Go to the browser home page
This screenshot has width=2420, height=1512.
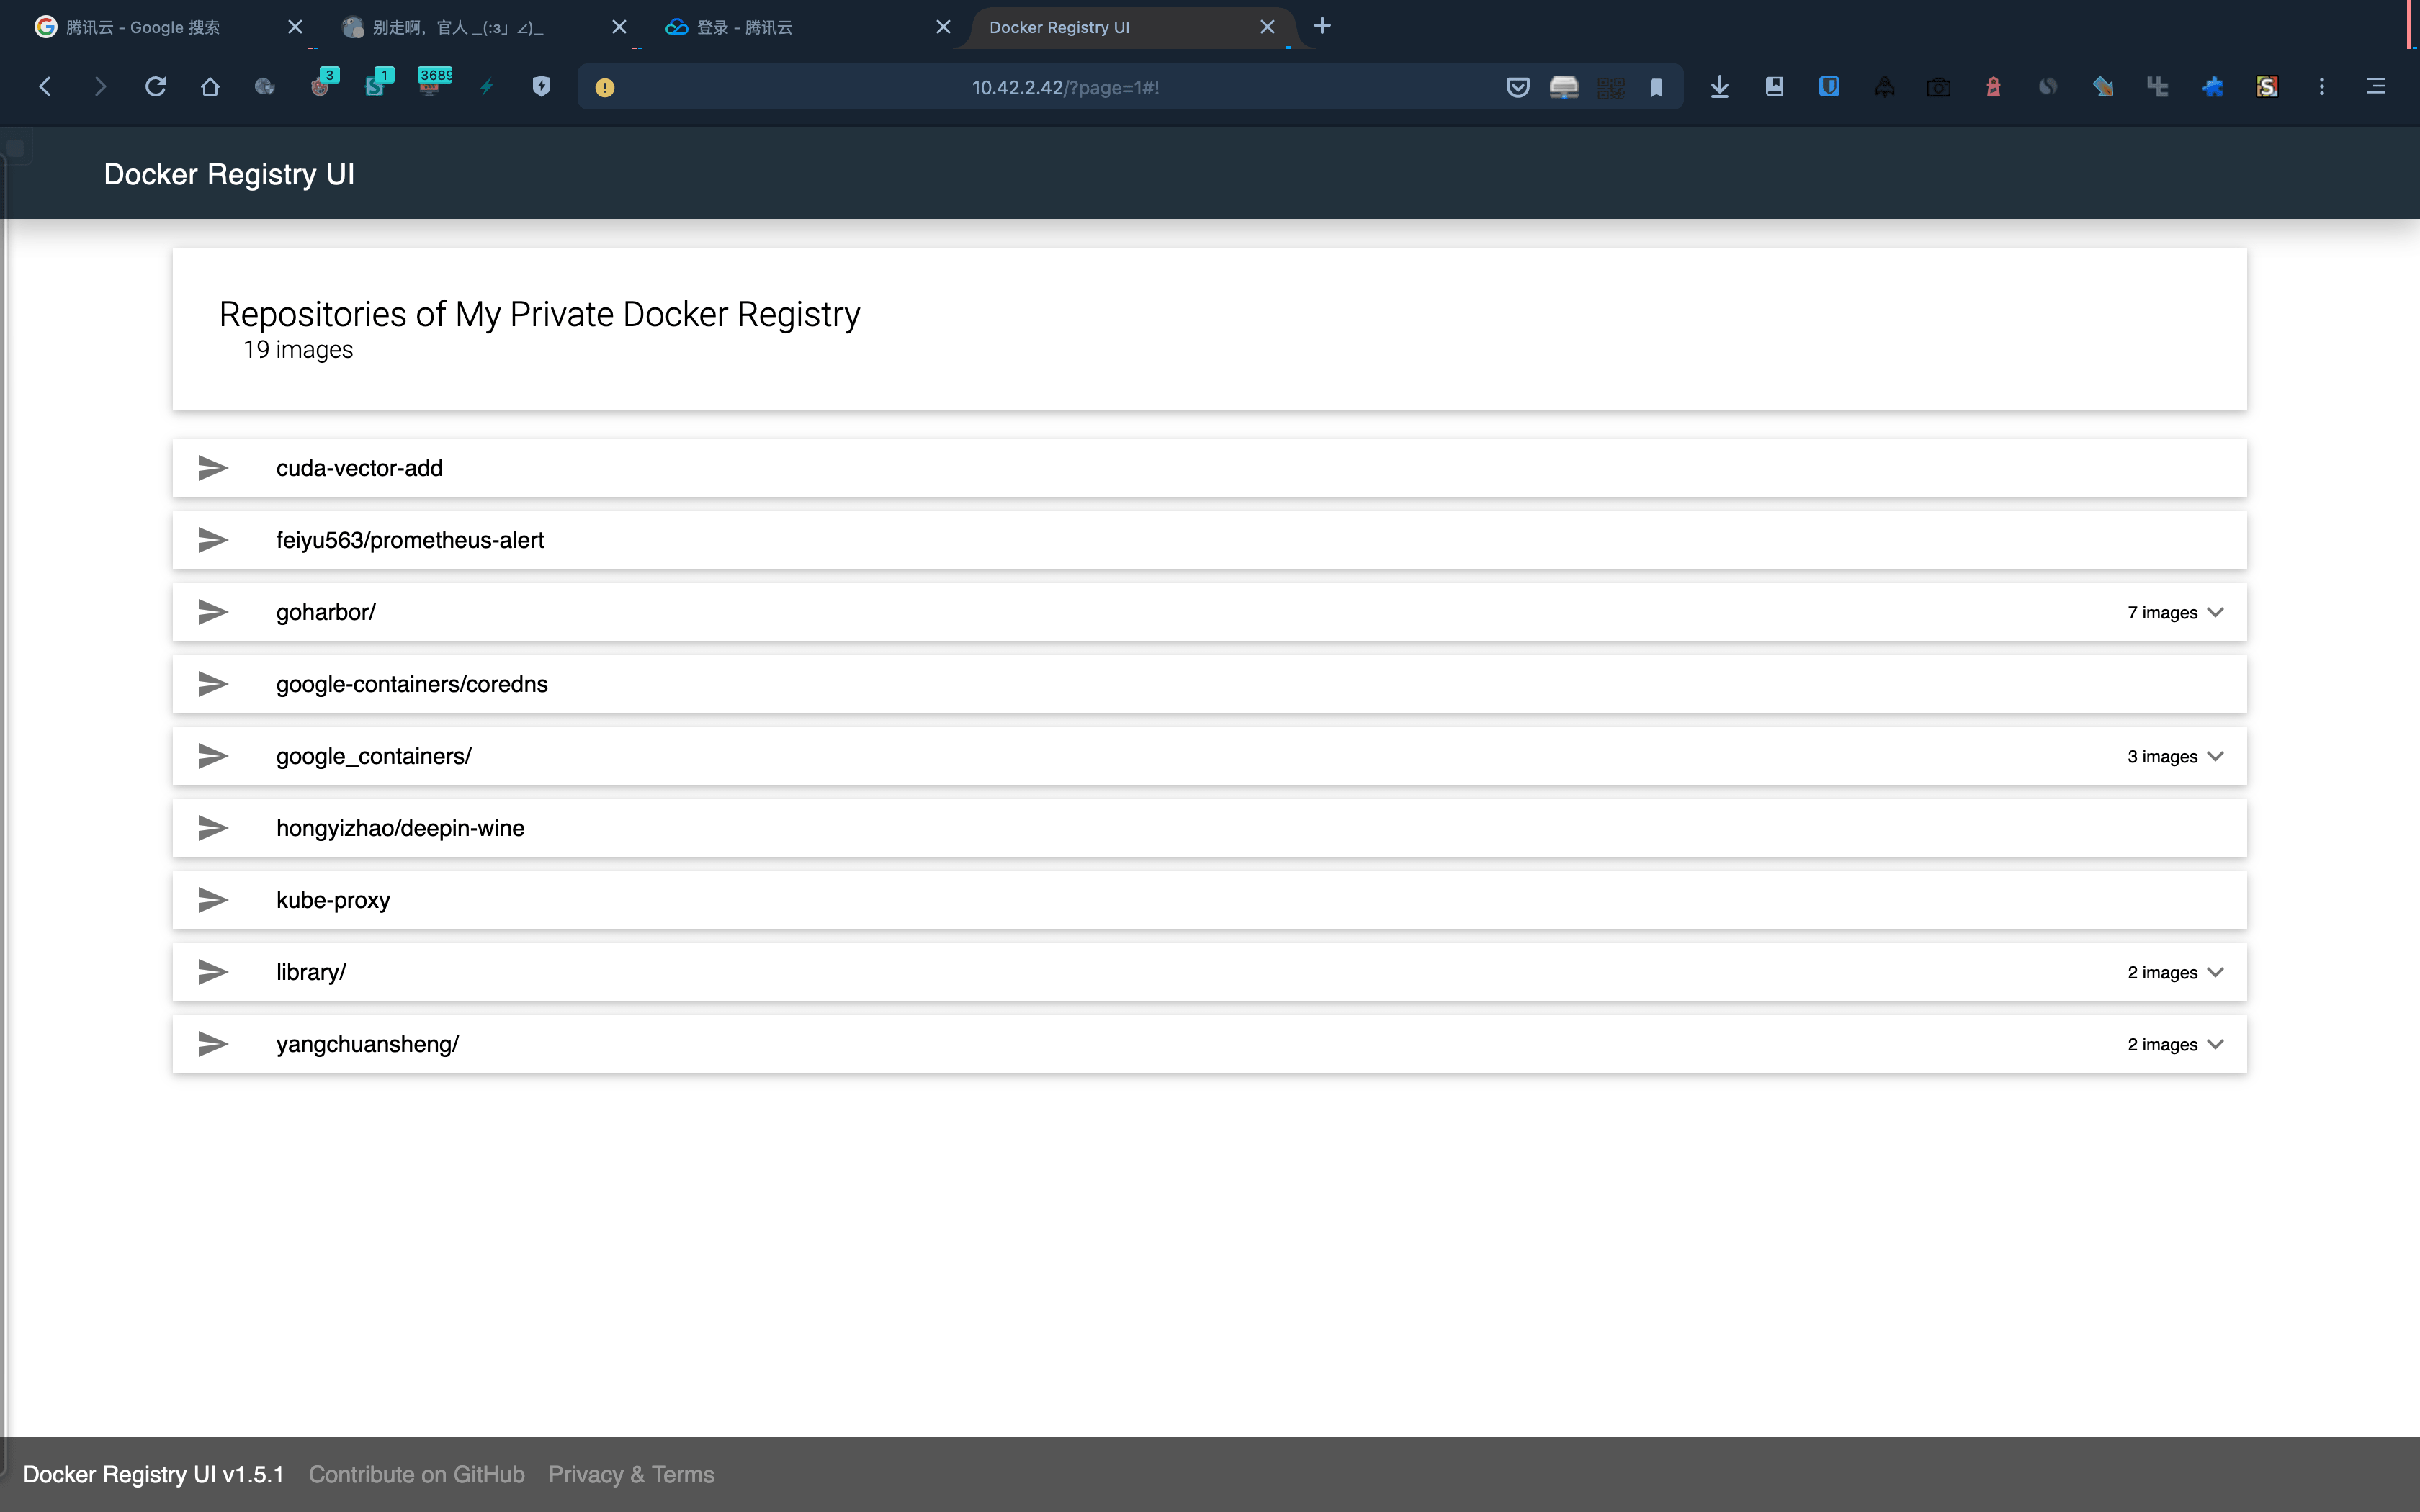tap(210, 87)
